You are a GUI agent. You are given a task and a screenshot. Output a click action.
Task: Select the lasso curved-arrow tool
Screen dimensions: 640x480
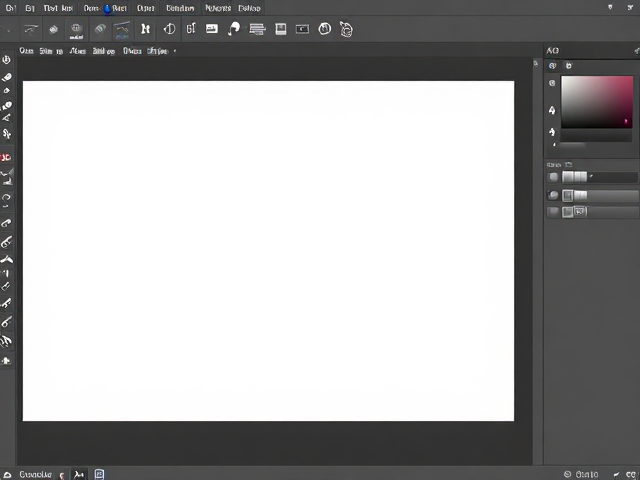tap(6, 200)
